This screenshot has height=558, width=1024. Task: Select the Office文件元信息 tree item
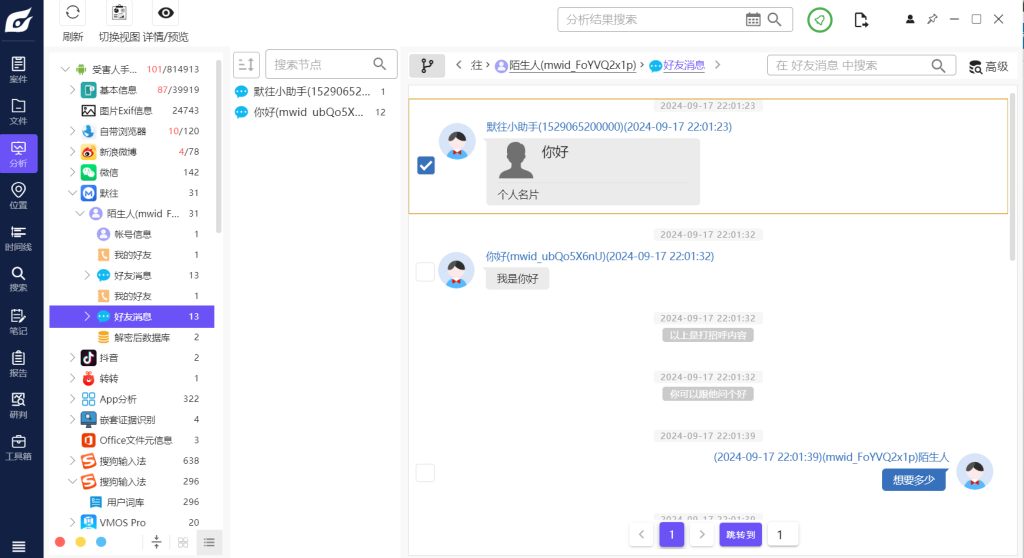(132, 440)
